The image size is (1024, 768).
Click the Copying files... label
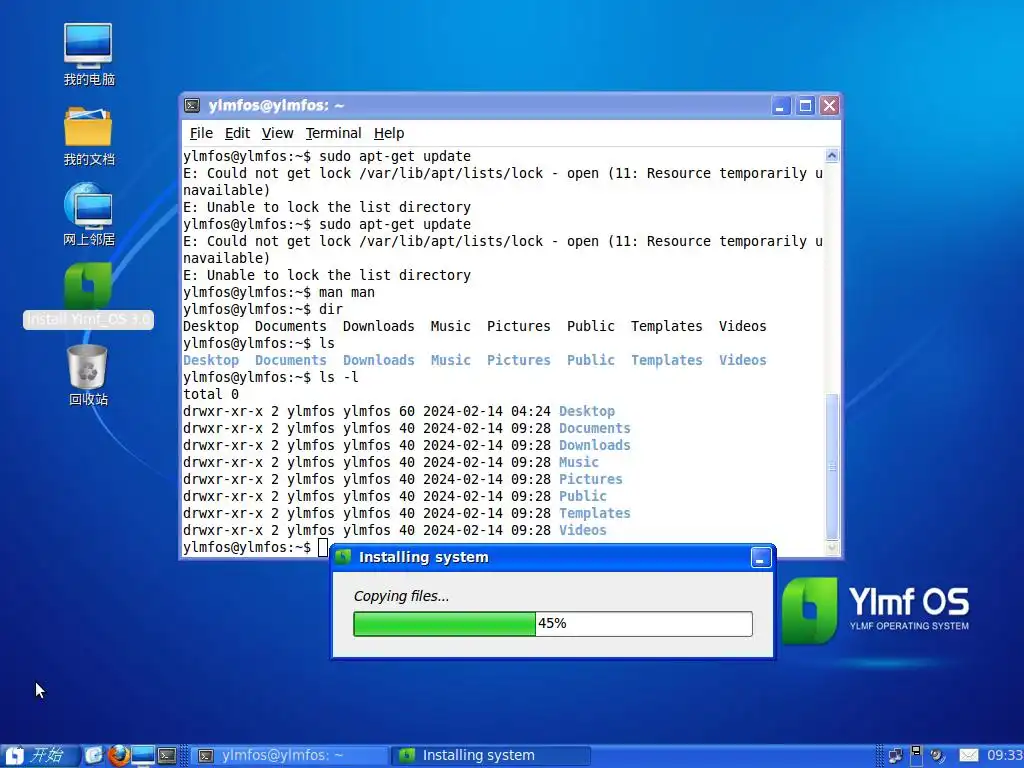(401, 596)
